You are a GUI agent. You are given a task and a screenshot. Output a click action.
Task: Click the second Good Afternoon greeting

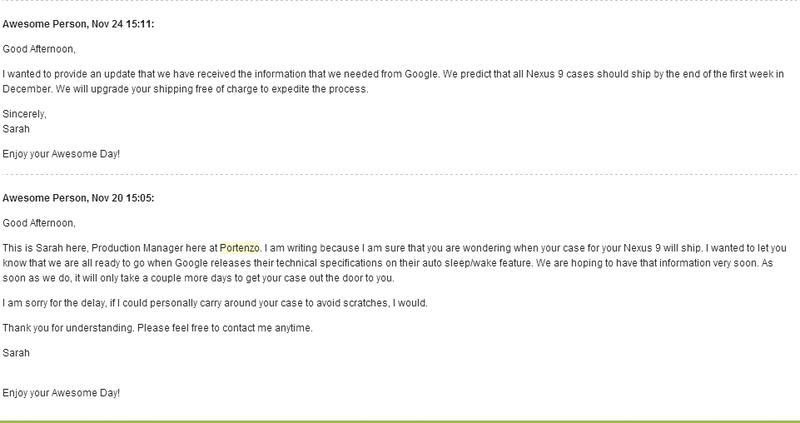(x=39, y=223)
